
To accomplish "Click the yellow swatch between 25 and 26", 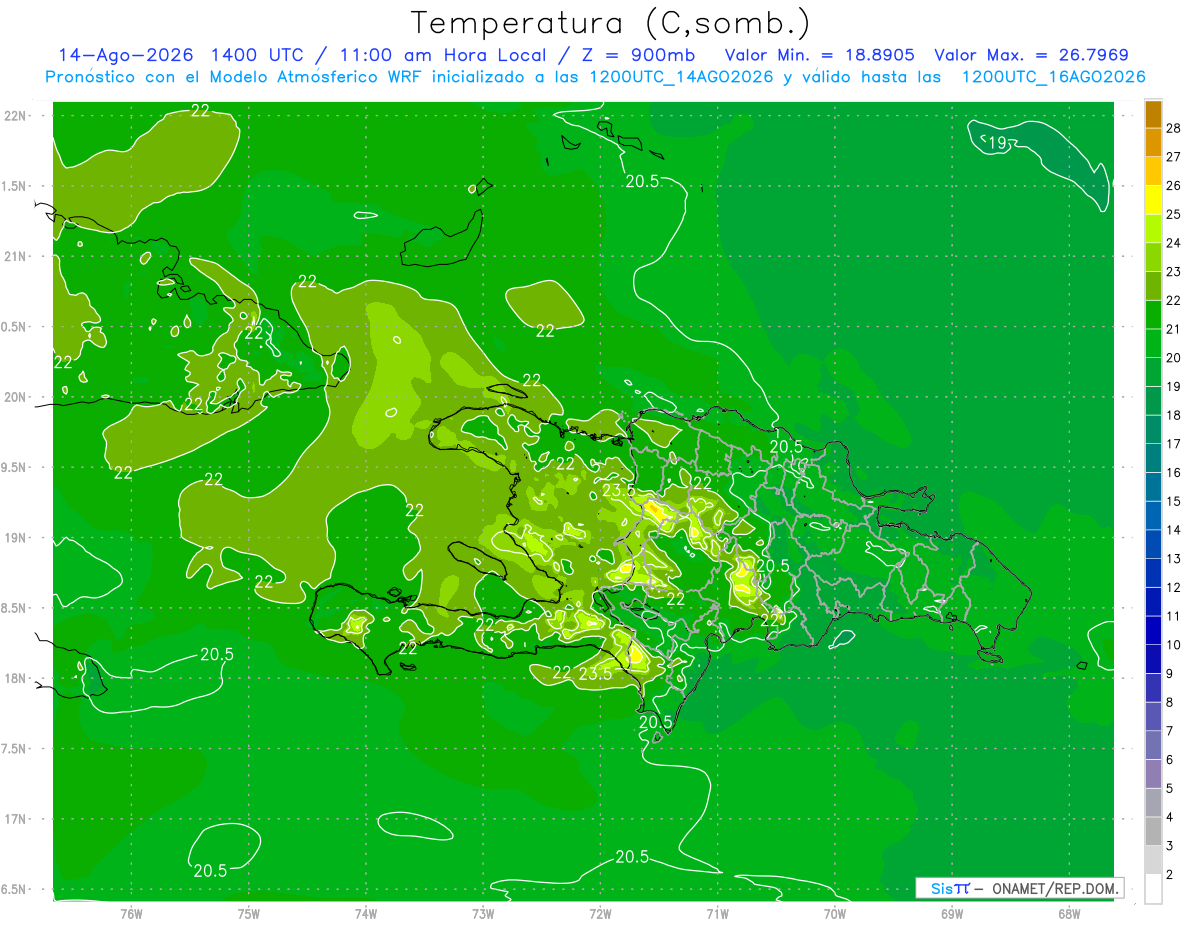I will (1153, 200).
